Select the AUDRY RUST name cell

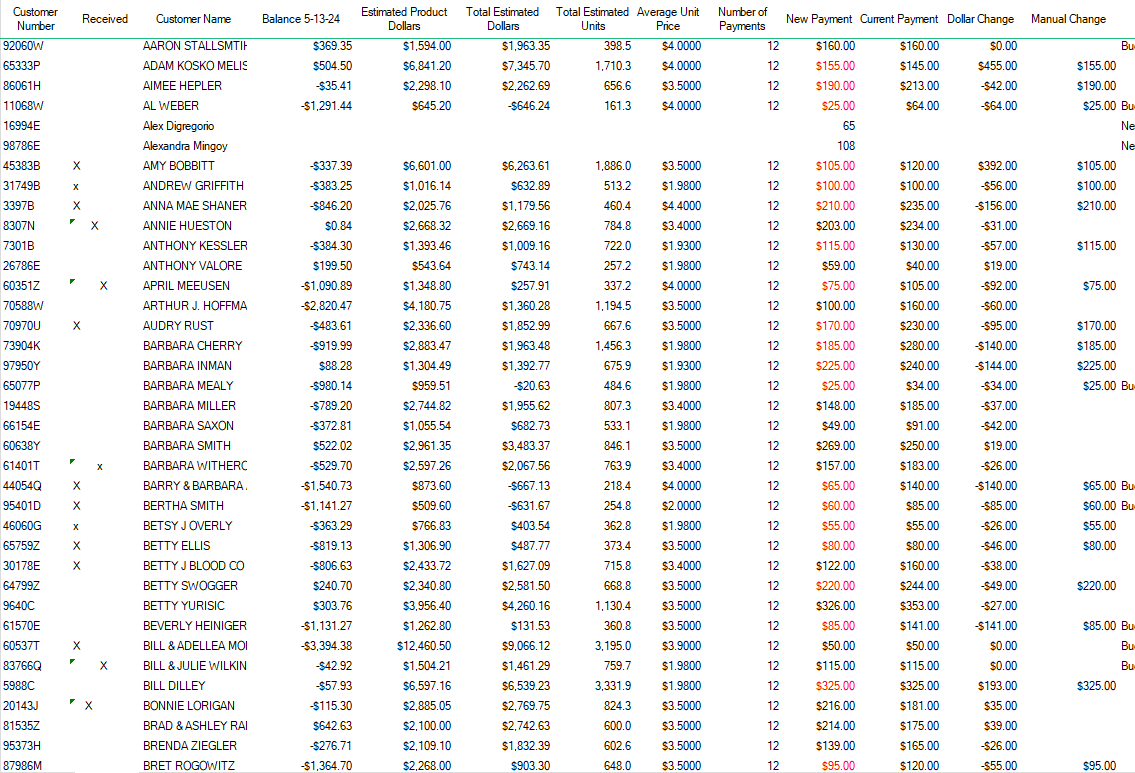pyautogui.click(x=178, y=326)
